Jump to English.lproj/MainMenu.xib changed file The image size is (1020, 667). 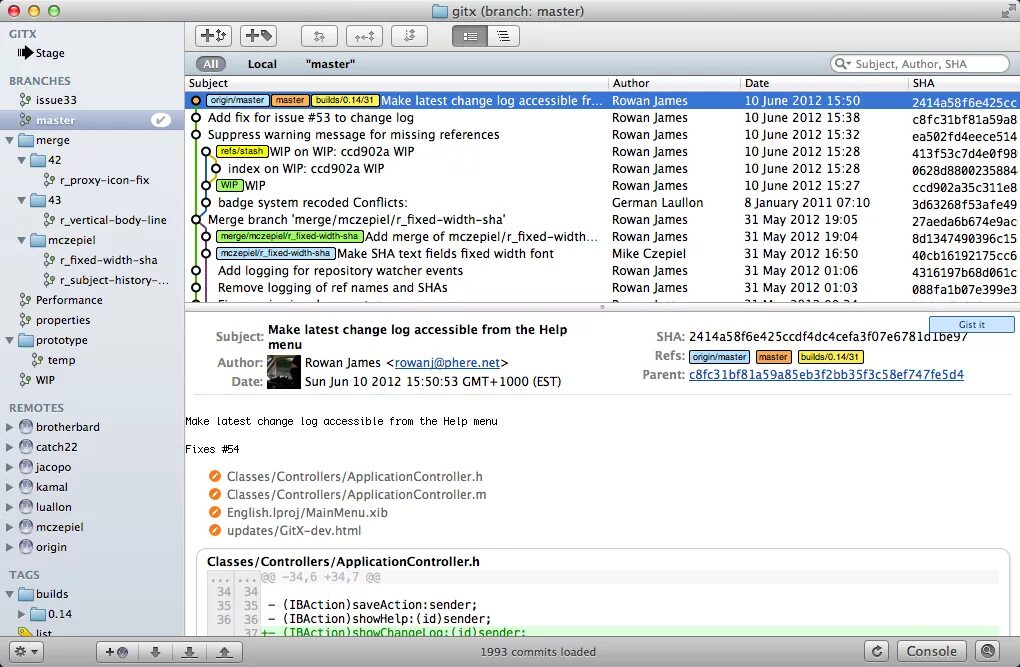[x=307, y=513]
